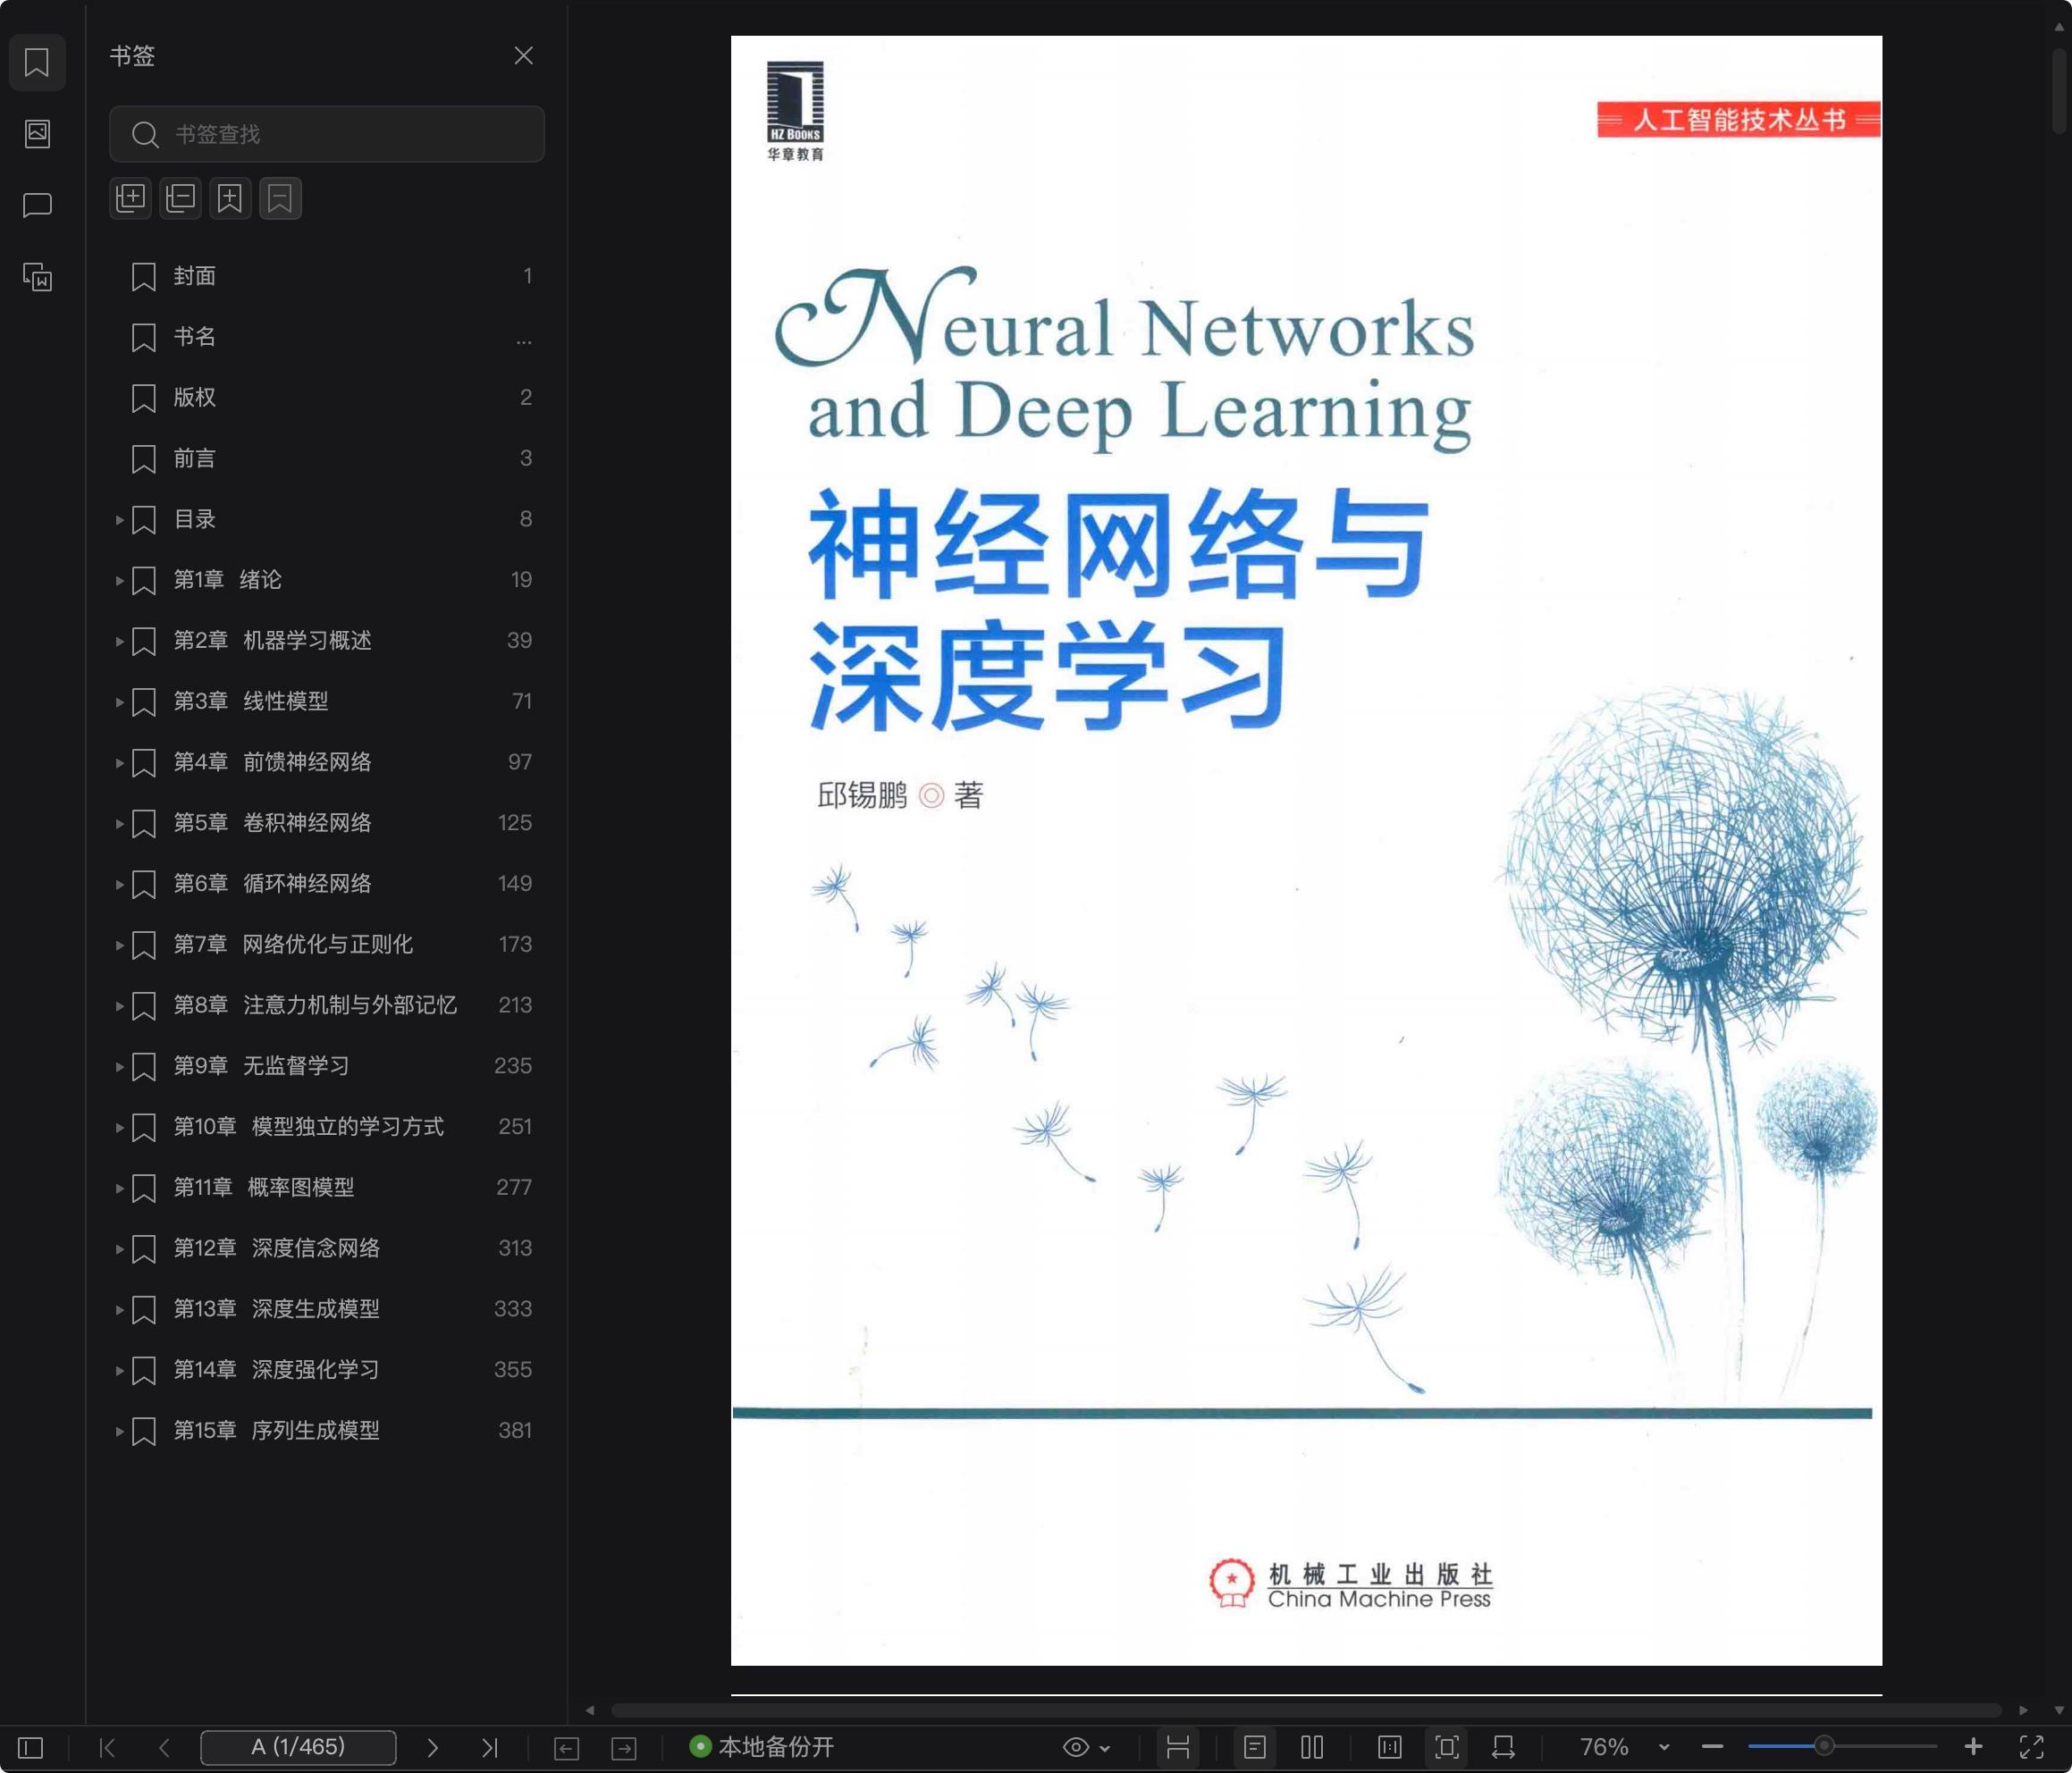This screenshot has width=2072, height=1773.
Task: Click the horizontal scrollbar left arrow
Action: [x=590, y=1710]
